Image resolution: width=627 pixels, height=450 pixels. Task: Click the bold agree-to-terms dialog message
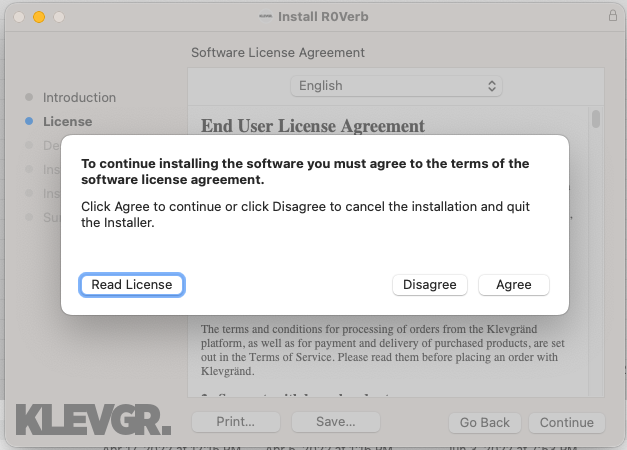pyautogui.click(x=305, y=172)
